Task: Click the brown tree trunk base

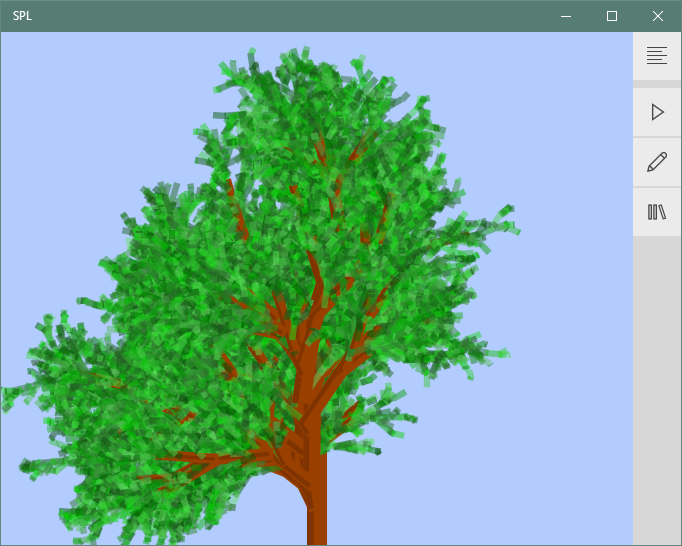Action: tap(317, 515)
